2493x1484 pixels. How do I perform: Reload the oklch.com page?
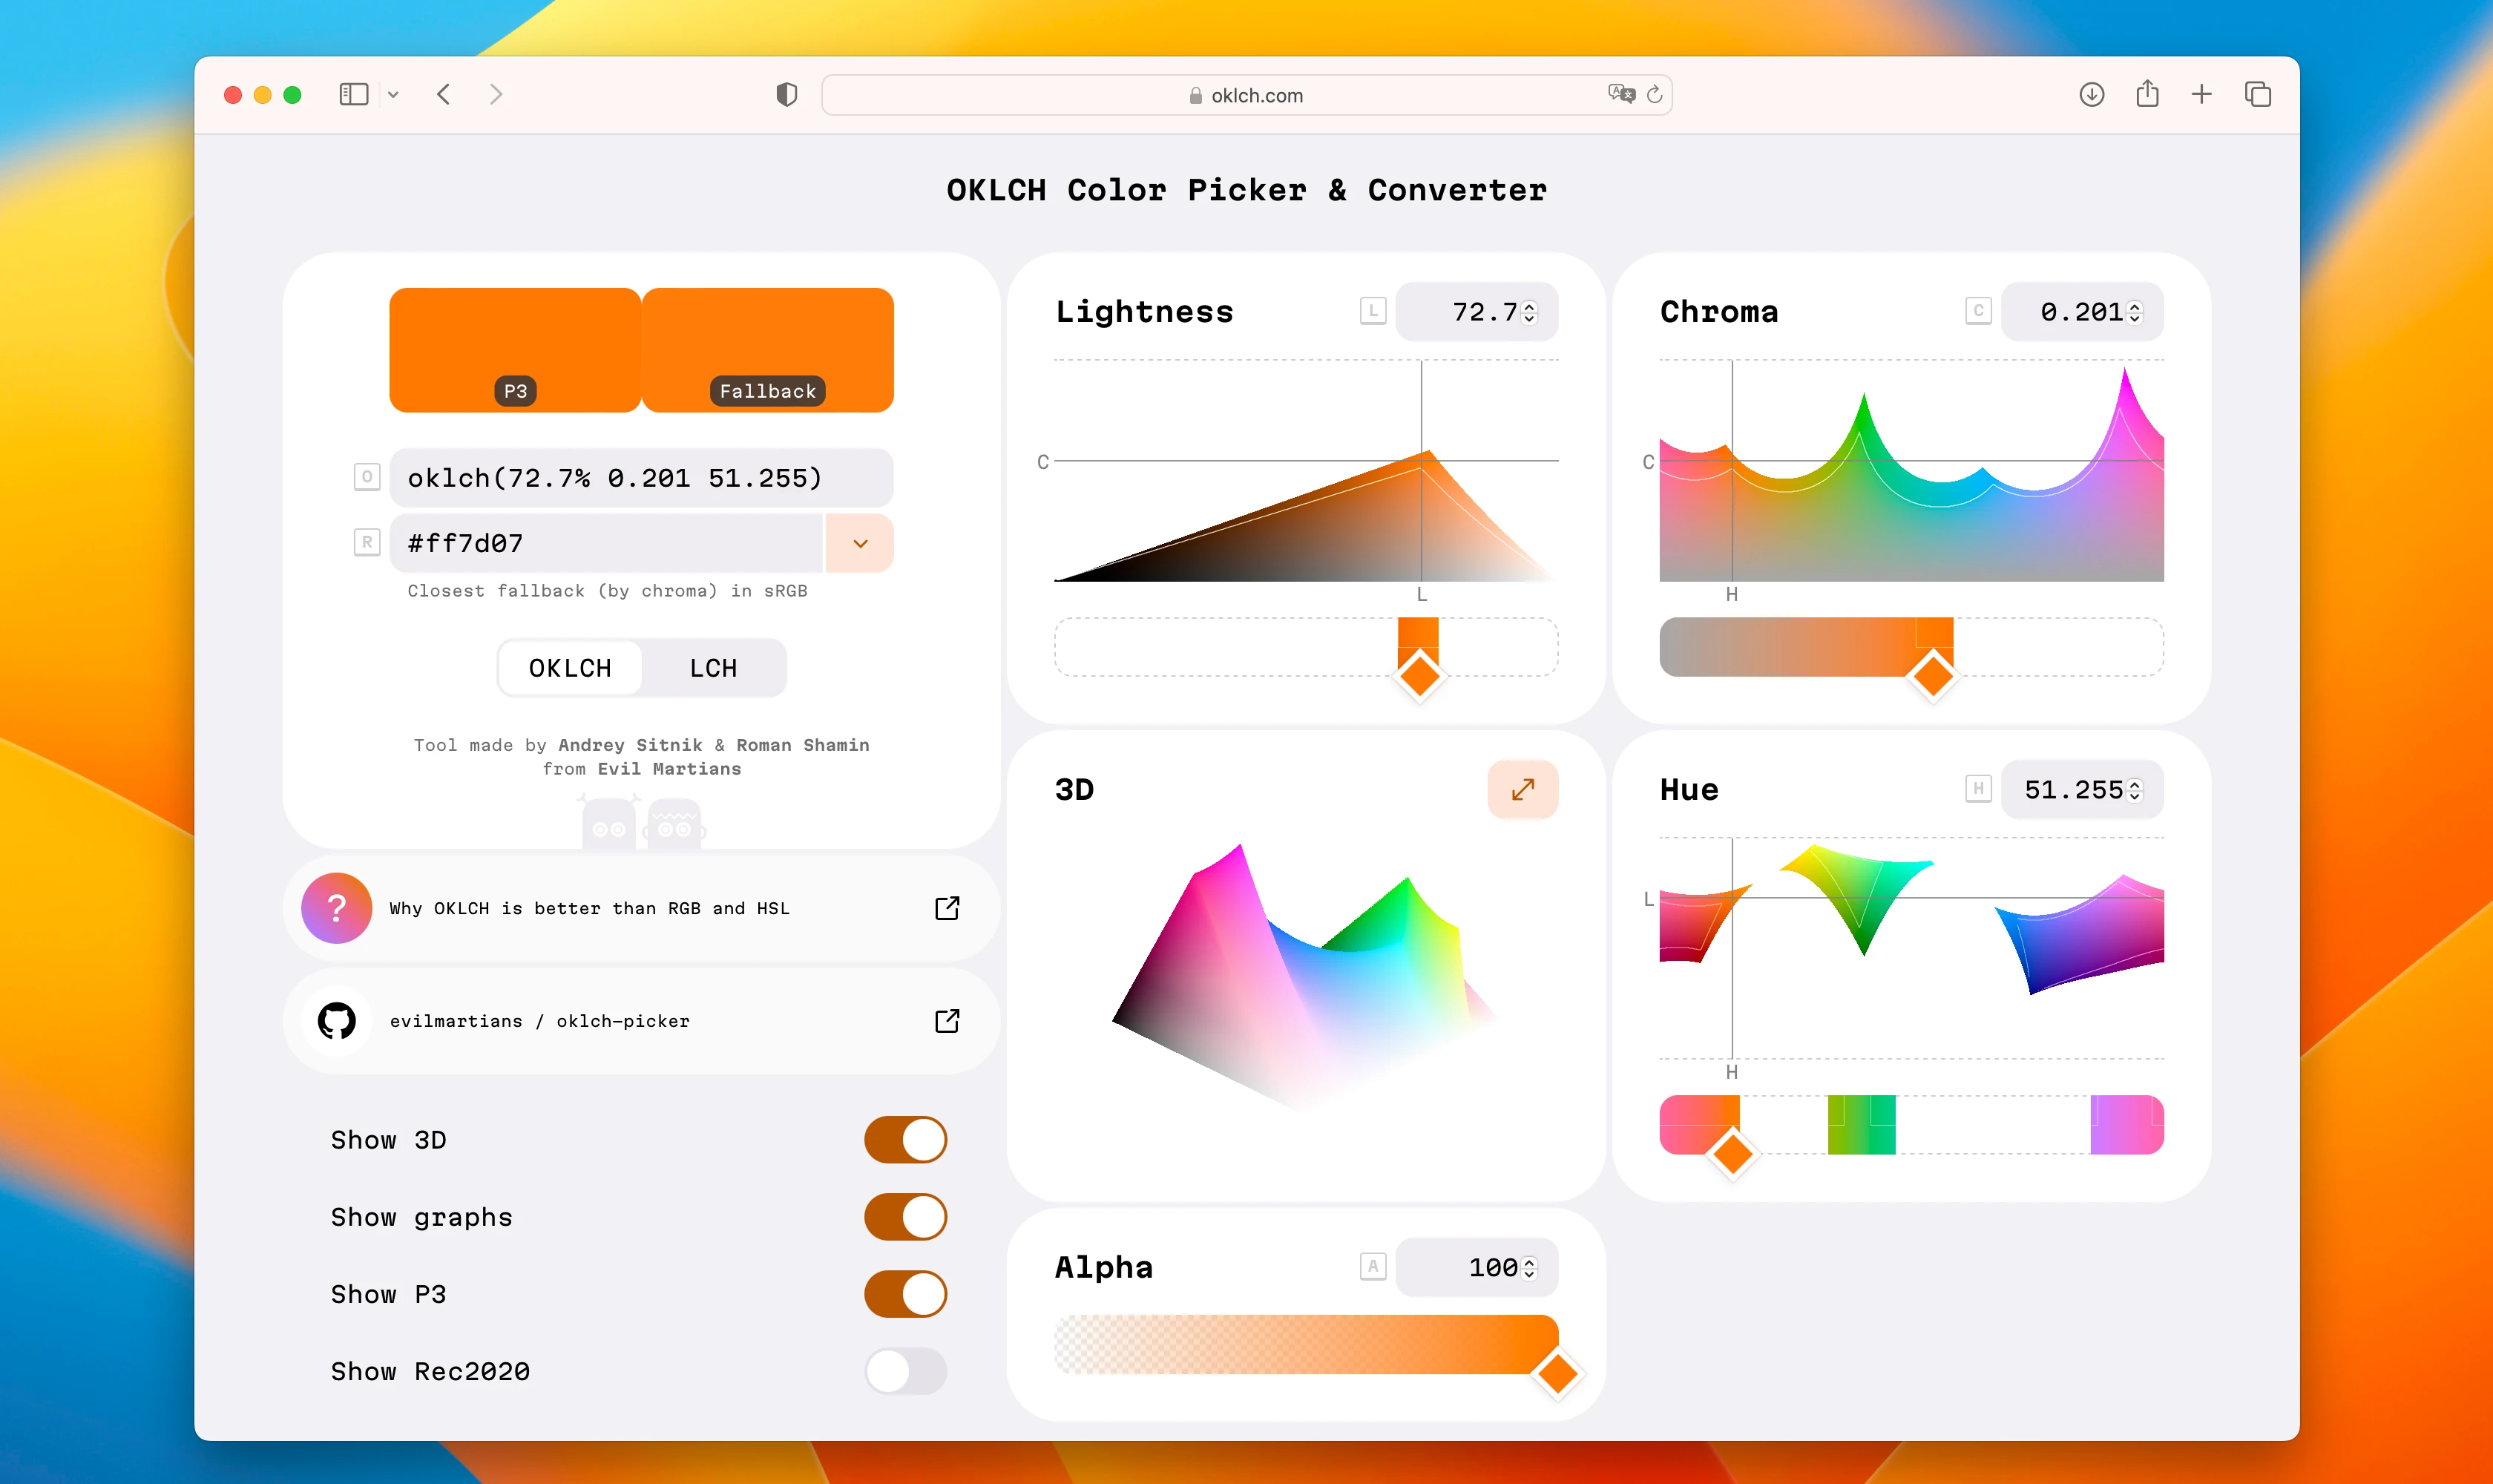[x=1654, y=94]
